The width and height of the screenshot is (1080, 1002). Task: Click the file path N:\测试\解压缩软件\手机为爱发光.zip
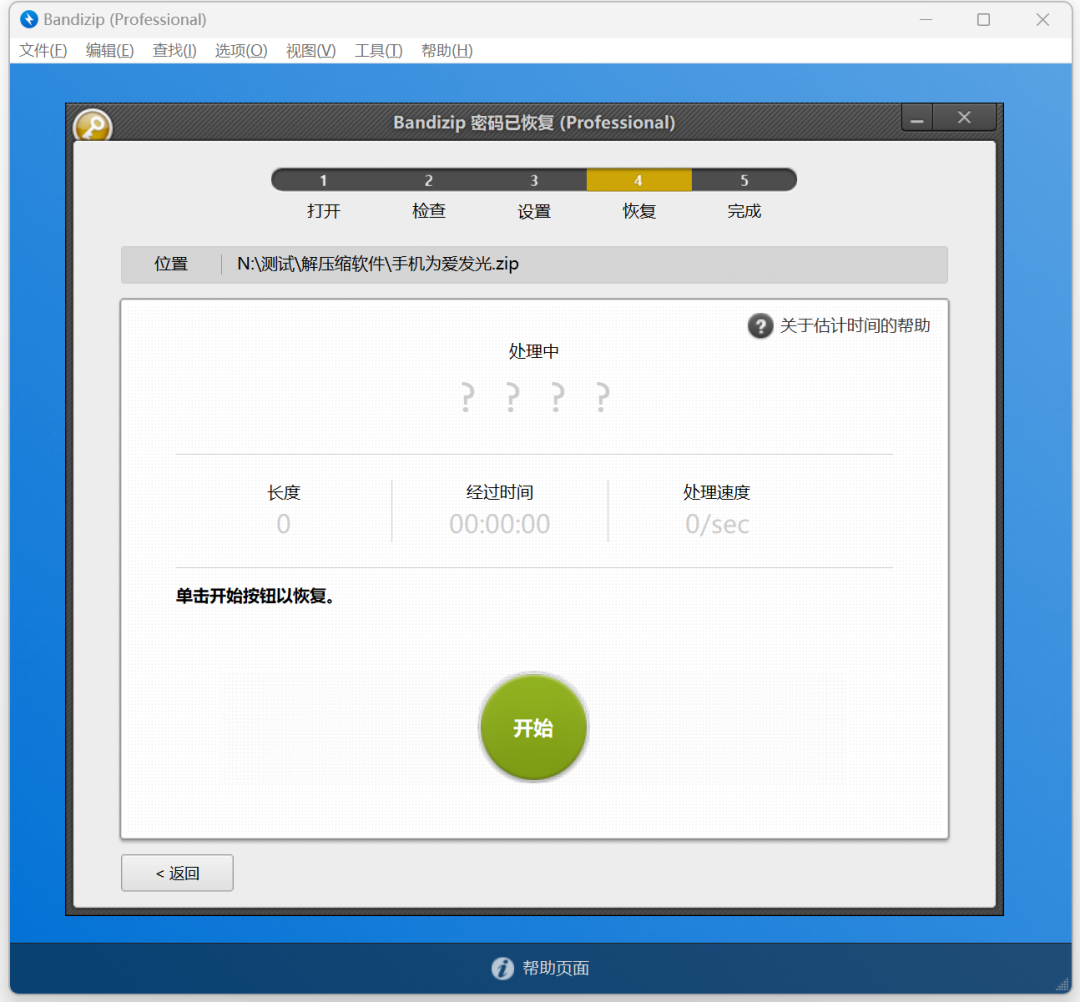[377, 264]
